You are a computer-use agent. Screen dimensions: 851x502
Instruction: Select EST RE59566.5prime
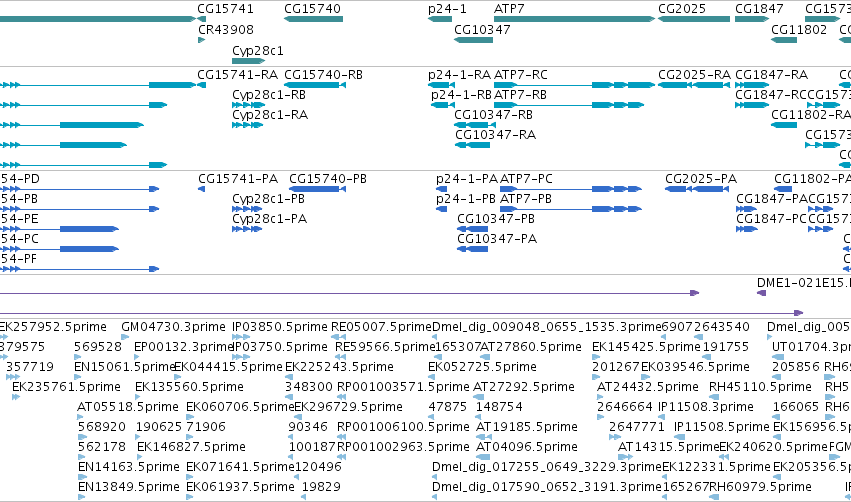[x=385, y=347]
